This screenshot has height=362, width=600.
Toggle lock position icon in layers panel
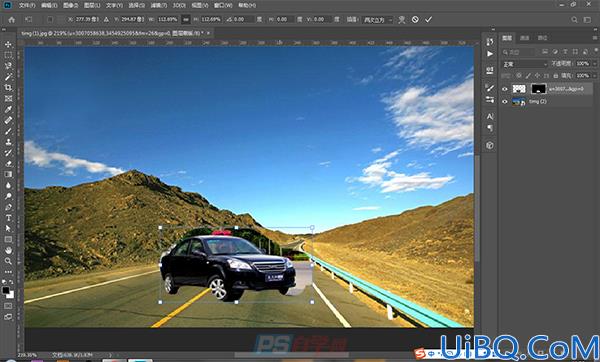pos(537,76)
